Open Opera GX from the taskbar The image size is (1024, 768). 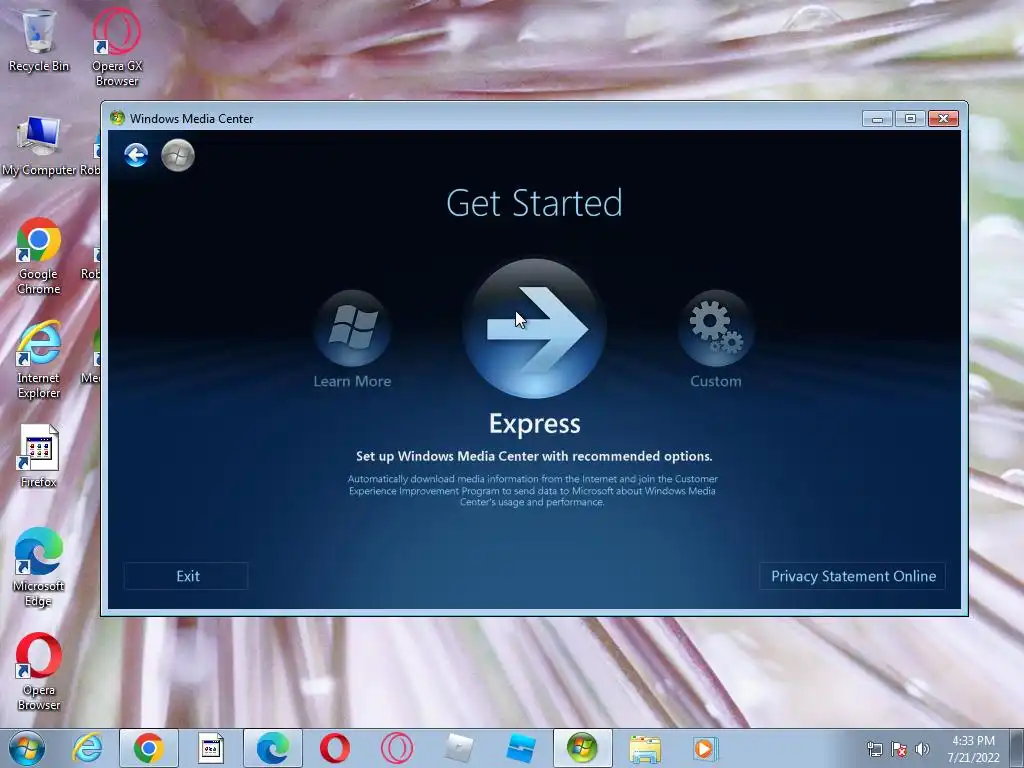pos(396,748)
